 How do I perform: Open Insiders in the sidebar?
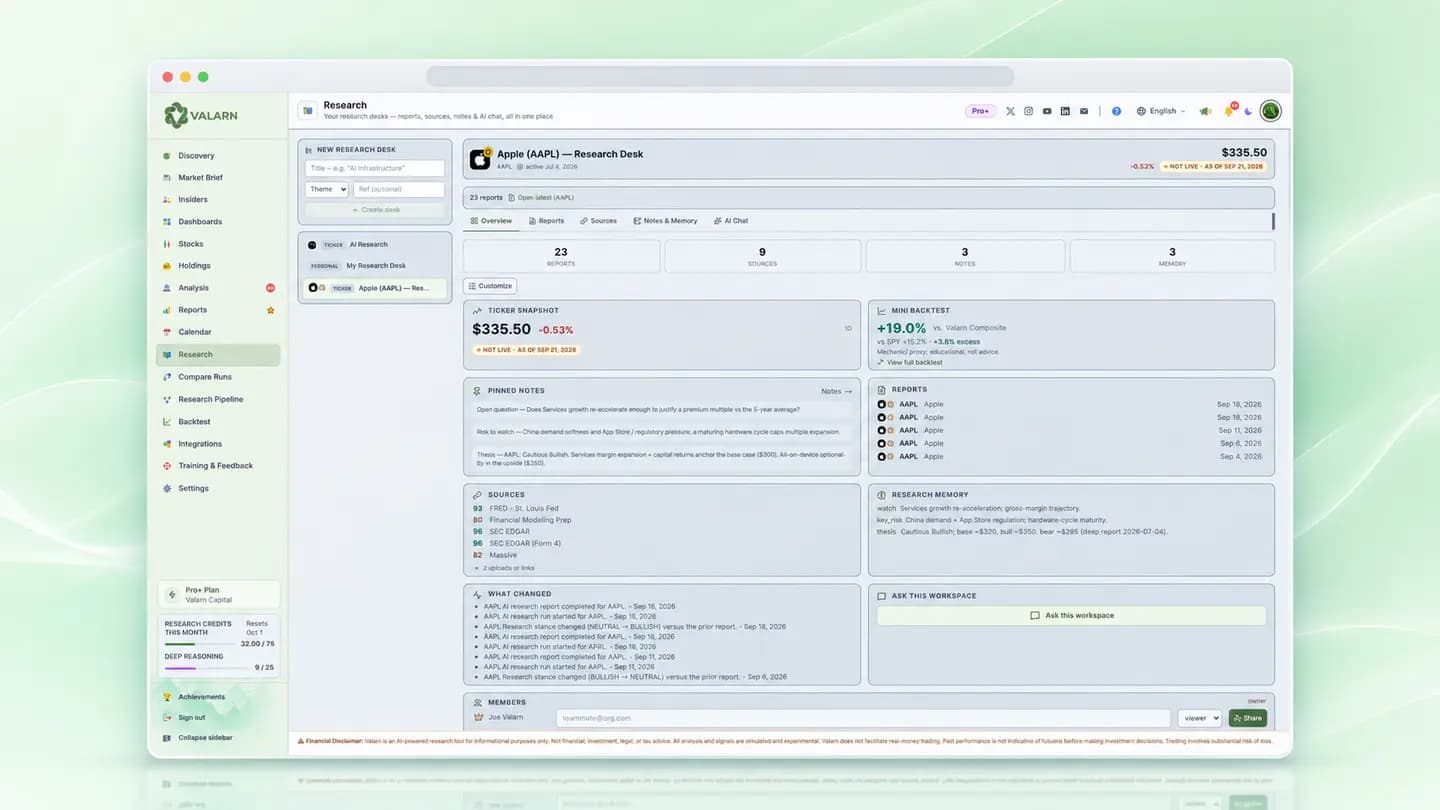[x=218, y=200]
